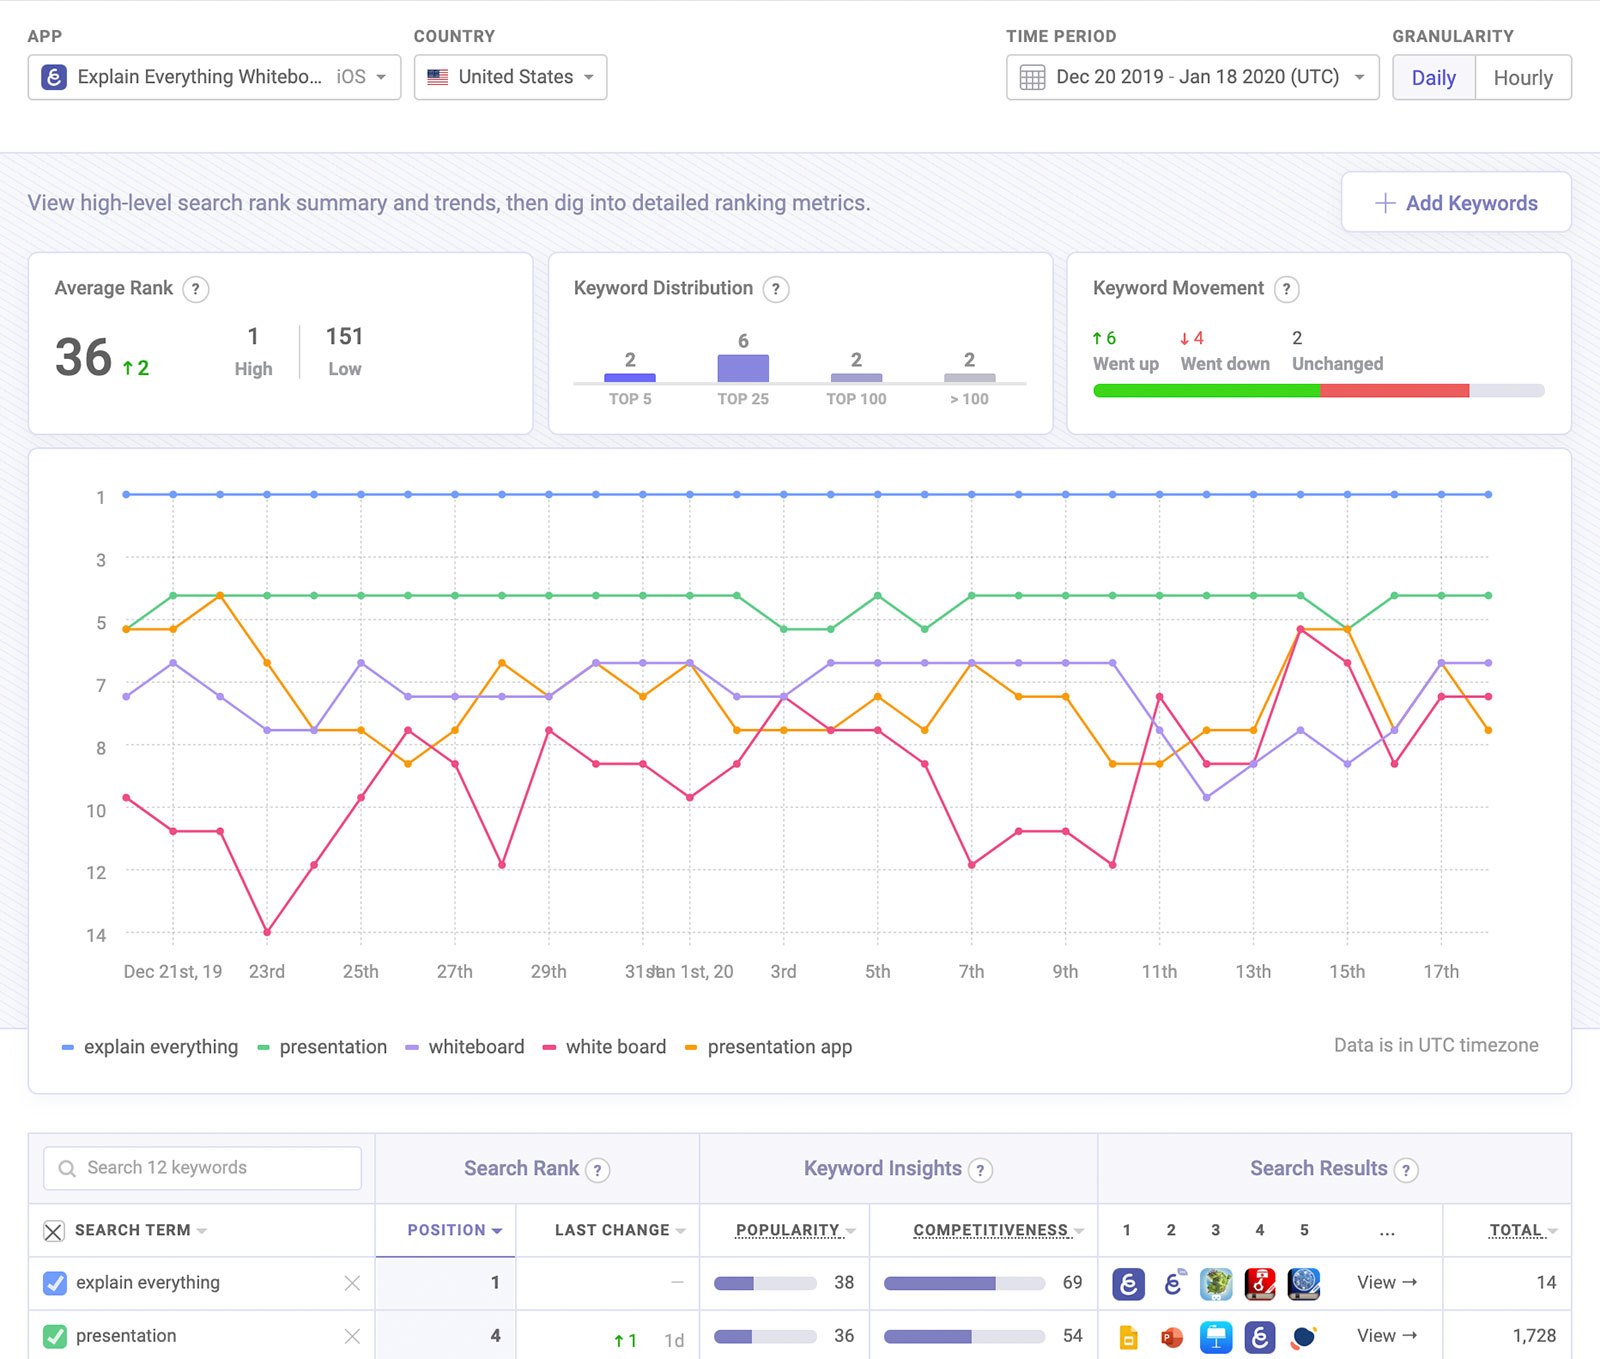1600x1359 pixels.
Task: Click the Keyword Insights help icon
Action: tap(981, 1170)
